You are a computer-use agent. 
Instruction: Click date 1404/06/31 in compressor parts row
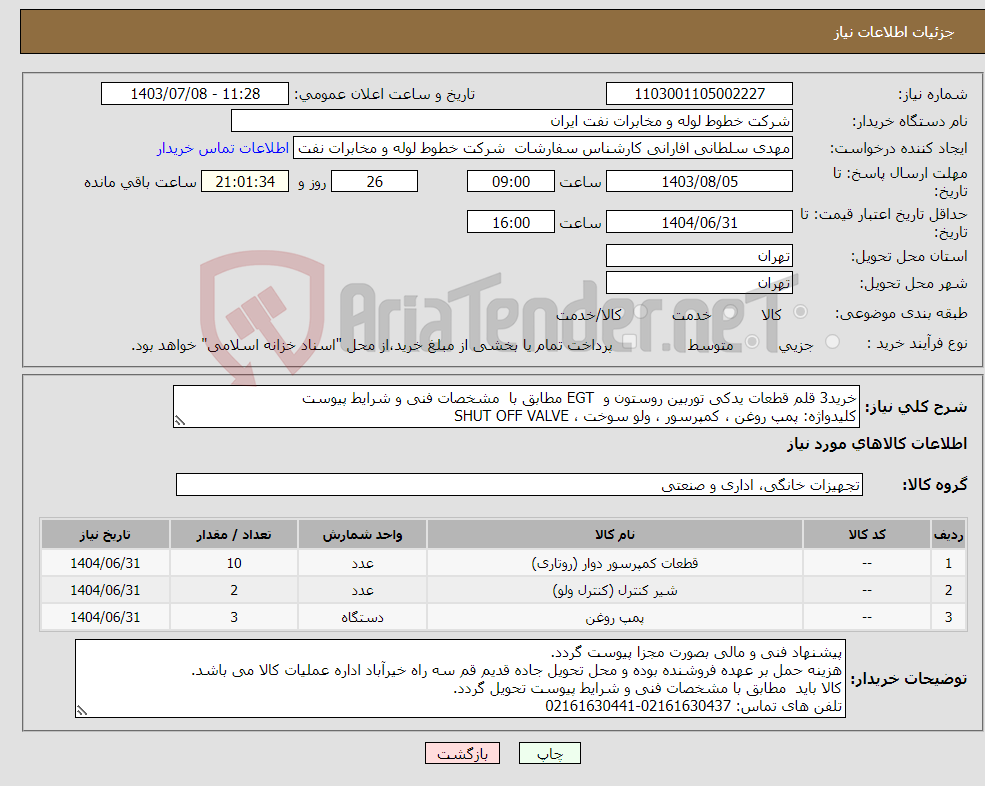pos(105,563)
